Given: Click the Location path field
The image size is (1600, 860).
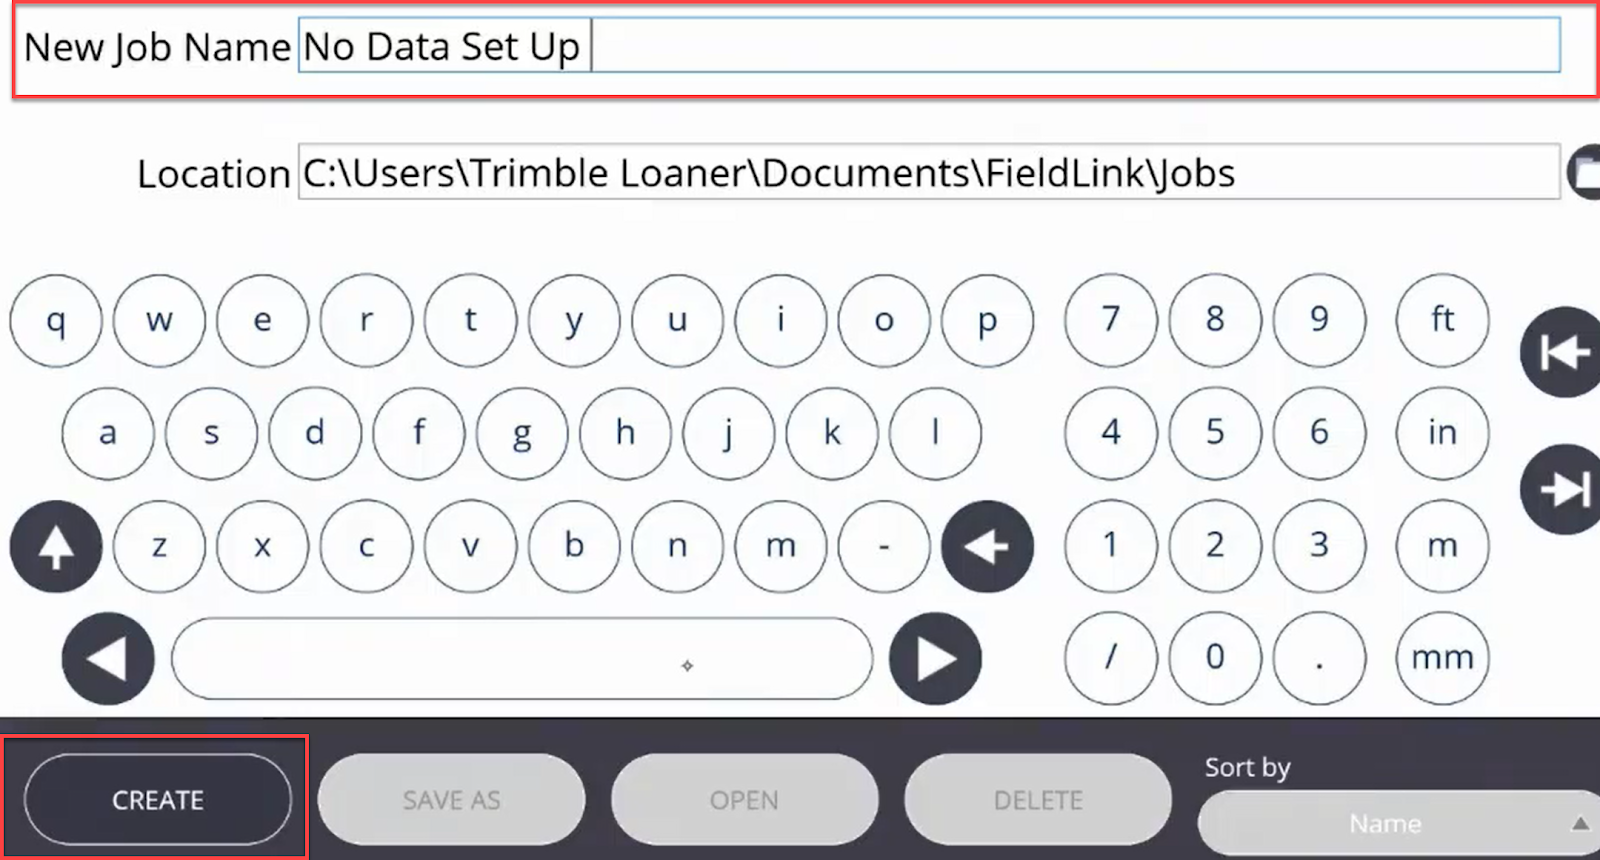Looking at the screenshot, I should pos(929,172).
